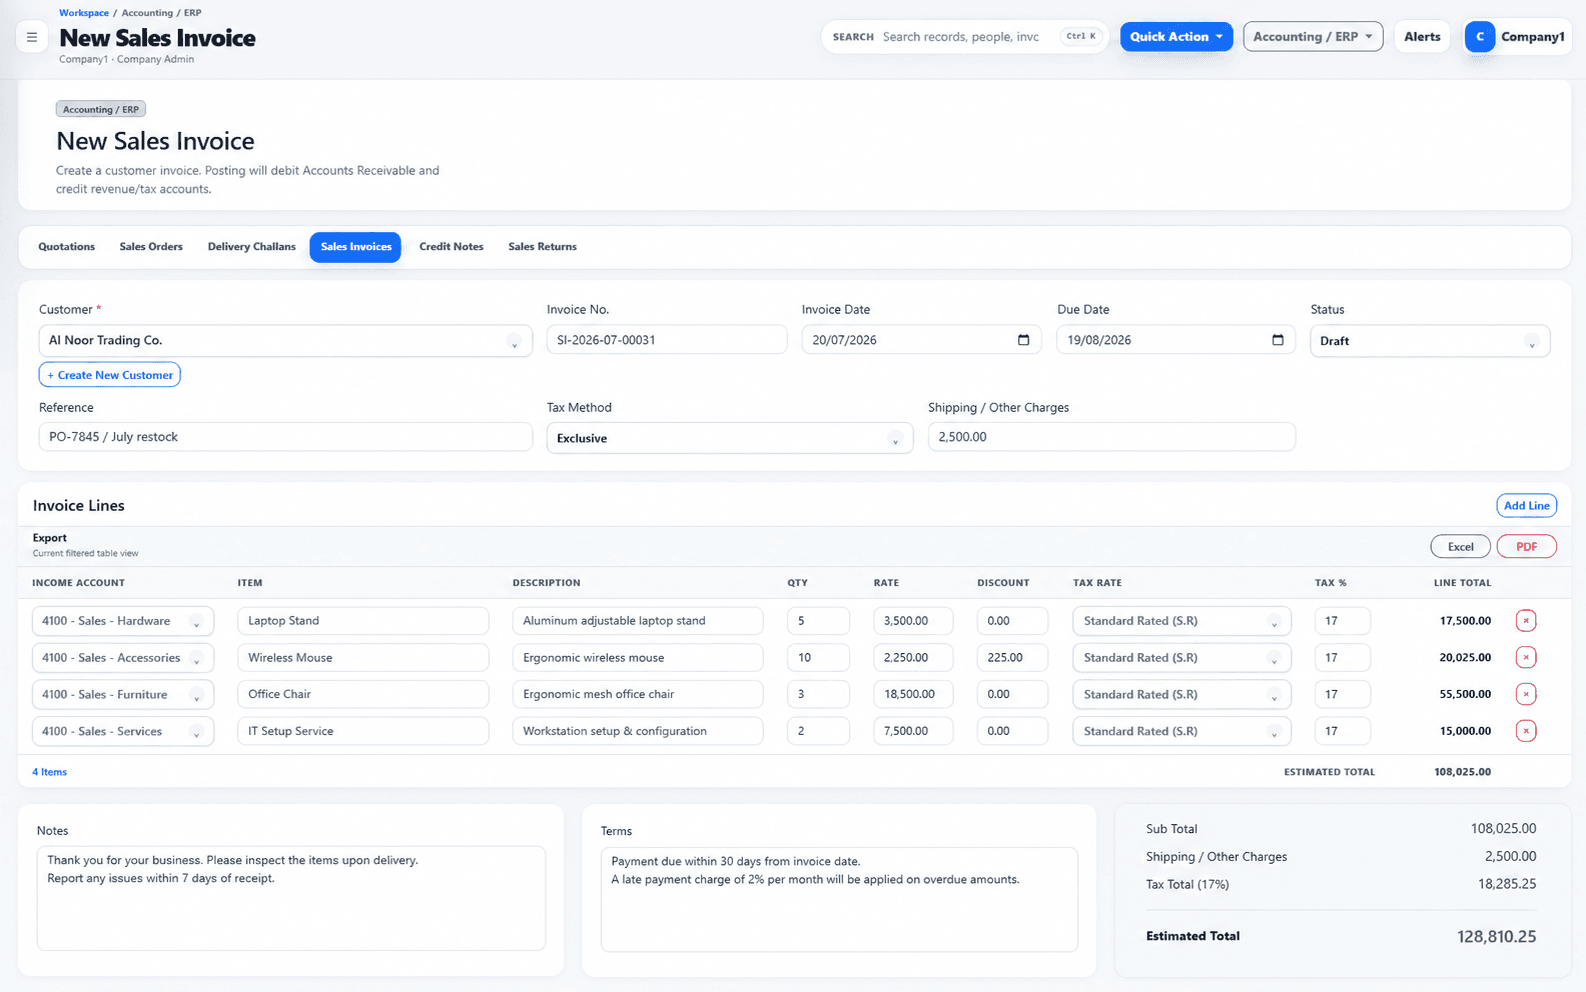Remove the Laptop Stand invoice line
Image resolution: width=1586 pixels, height=992 pixels.
[x=1526, y=621]
